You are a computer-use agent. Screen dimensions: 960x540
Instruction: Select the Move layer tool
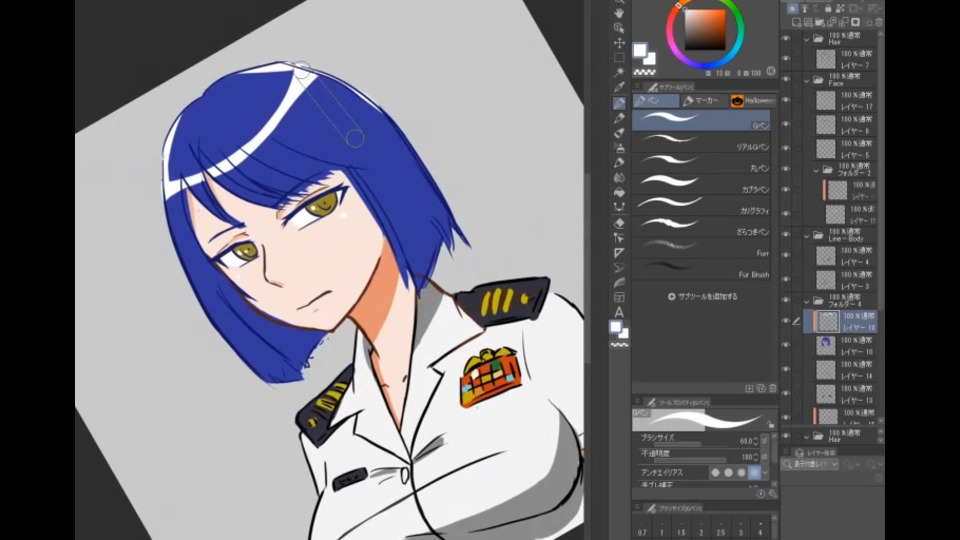click(619, 43)
